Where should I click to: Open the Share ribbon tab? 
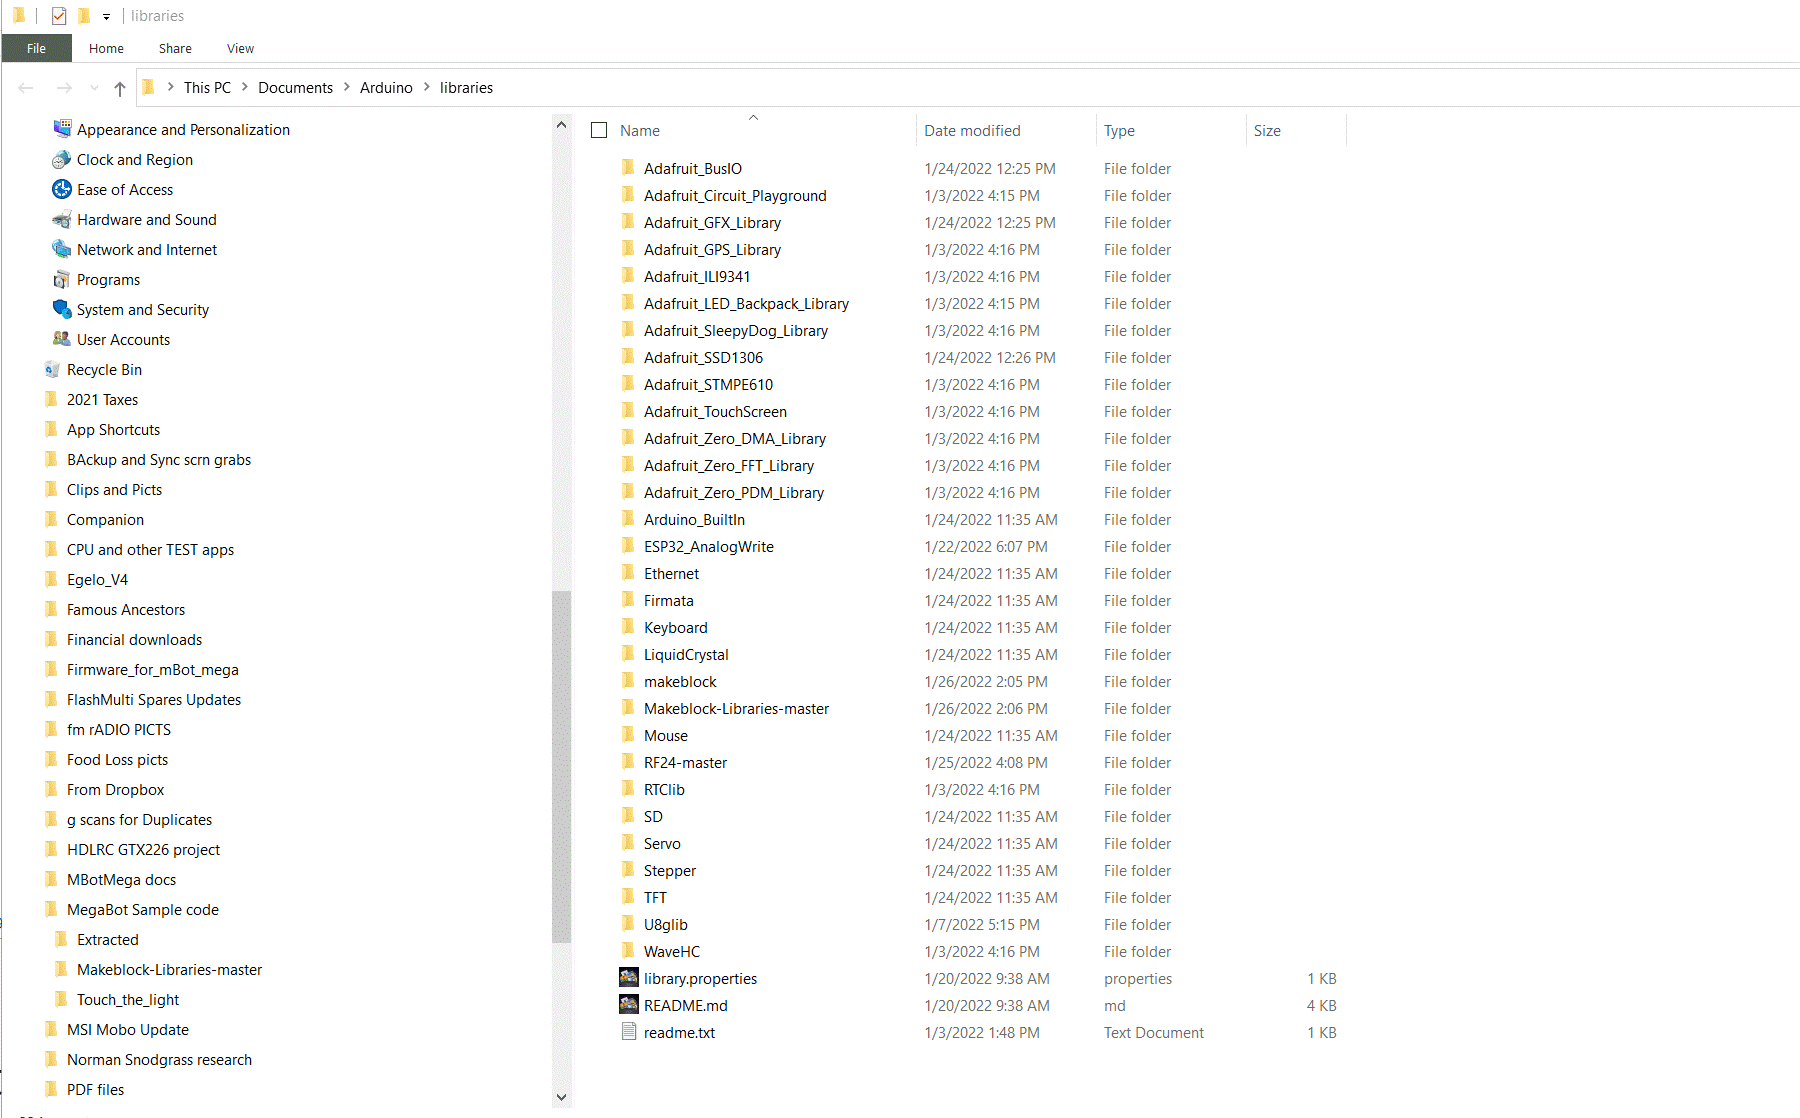tap(175, 48)
